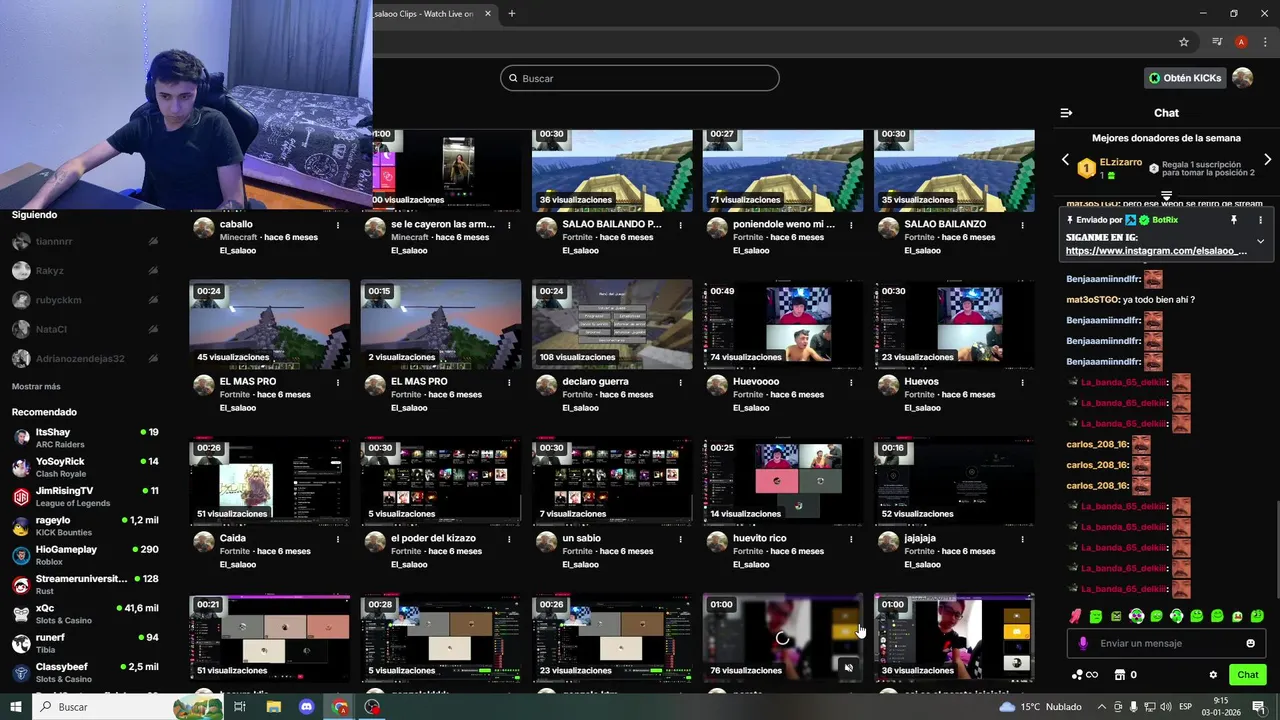Open clip titled huevito rico
The width and height of the screenshot is (1280, 720).
[760, 538]
